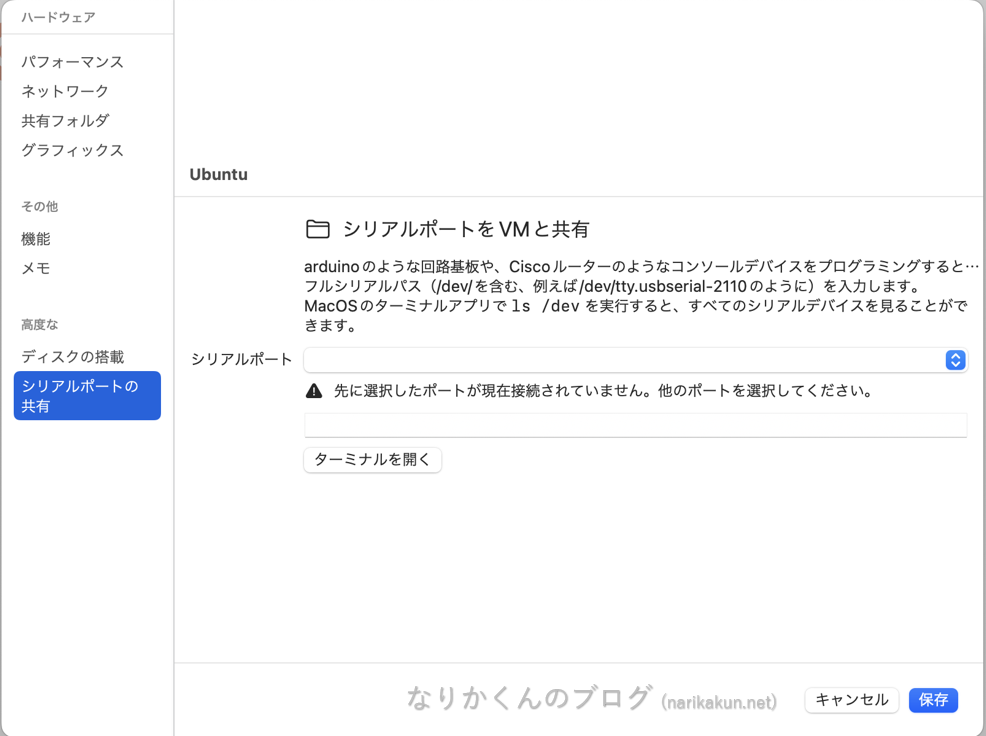986x736 pixels.
Task: Click the シリアルポートをVMと共有 heading
Action: [466, 229]
